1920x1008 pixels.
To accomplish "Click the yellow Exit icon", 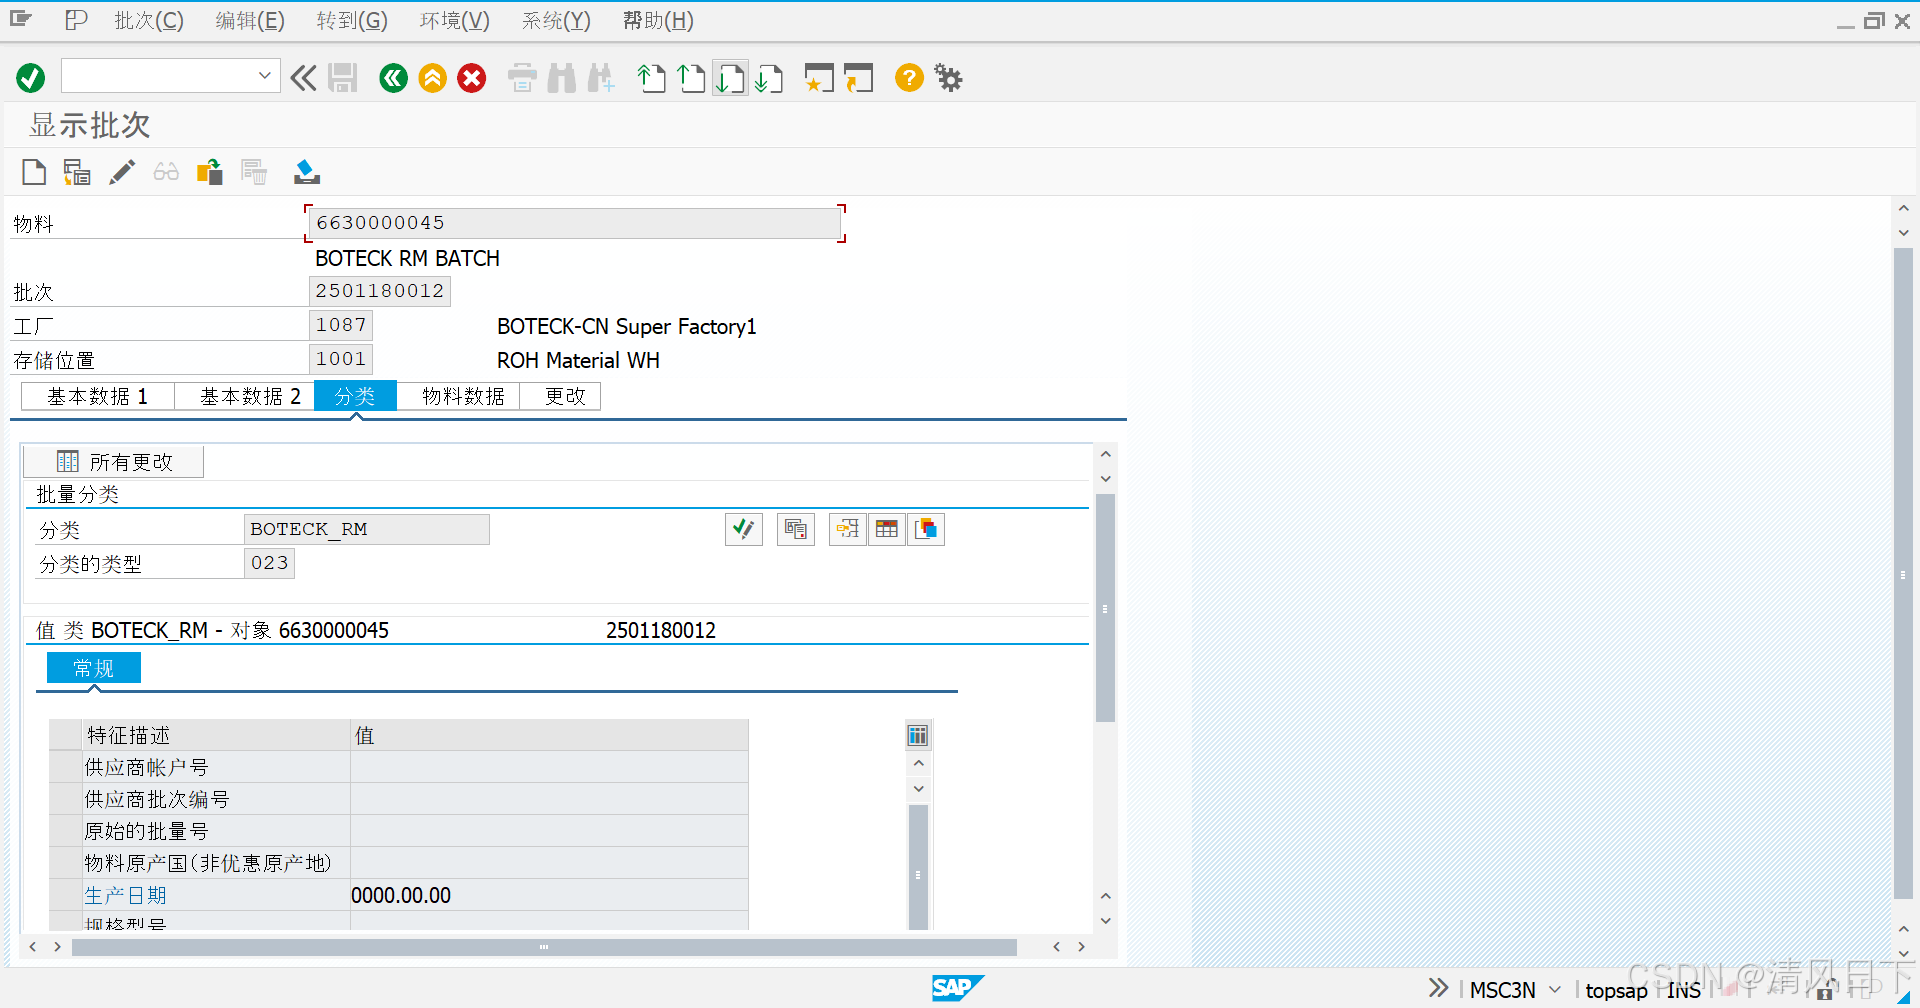I will pos(433,78).
